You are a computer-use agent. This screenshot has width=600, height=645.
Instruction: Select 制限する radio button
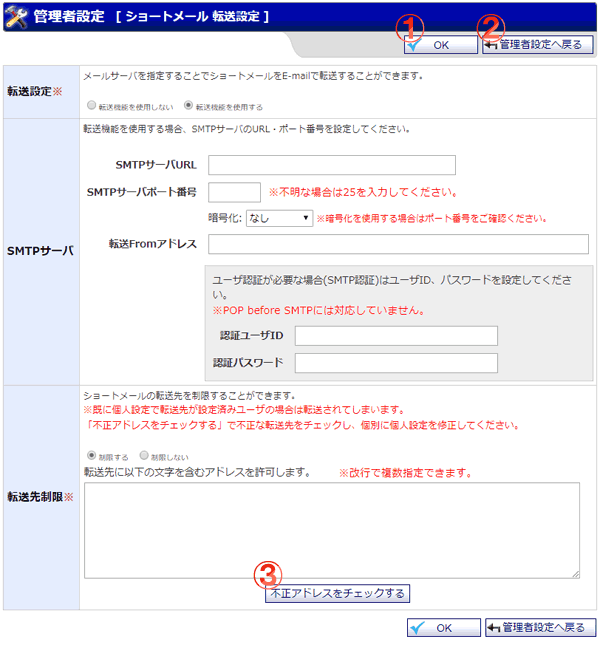[91, 455]
